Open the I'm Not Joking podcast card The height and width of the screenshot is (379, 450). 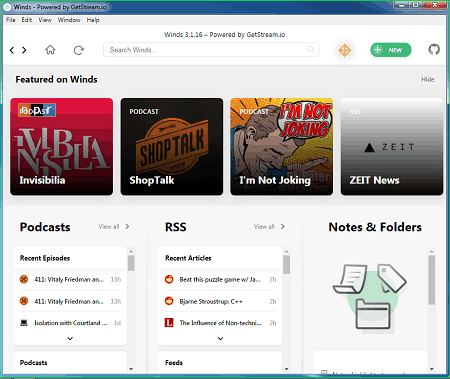(282, 146)
